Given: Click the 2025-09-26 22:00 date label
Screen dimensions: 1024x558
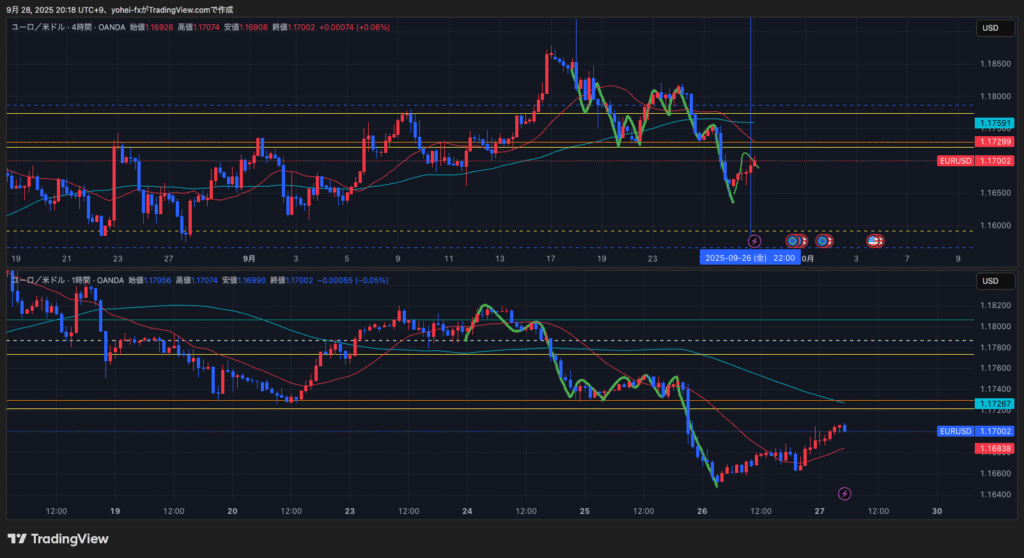Looking at the screenshot, I should [750, 258].
